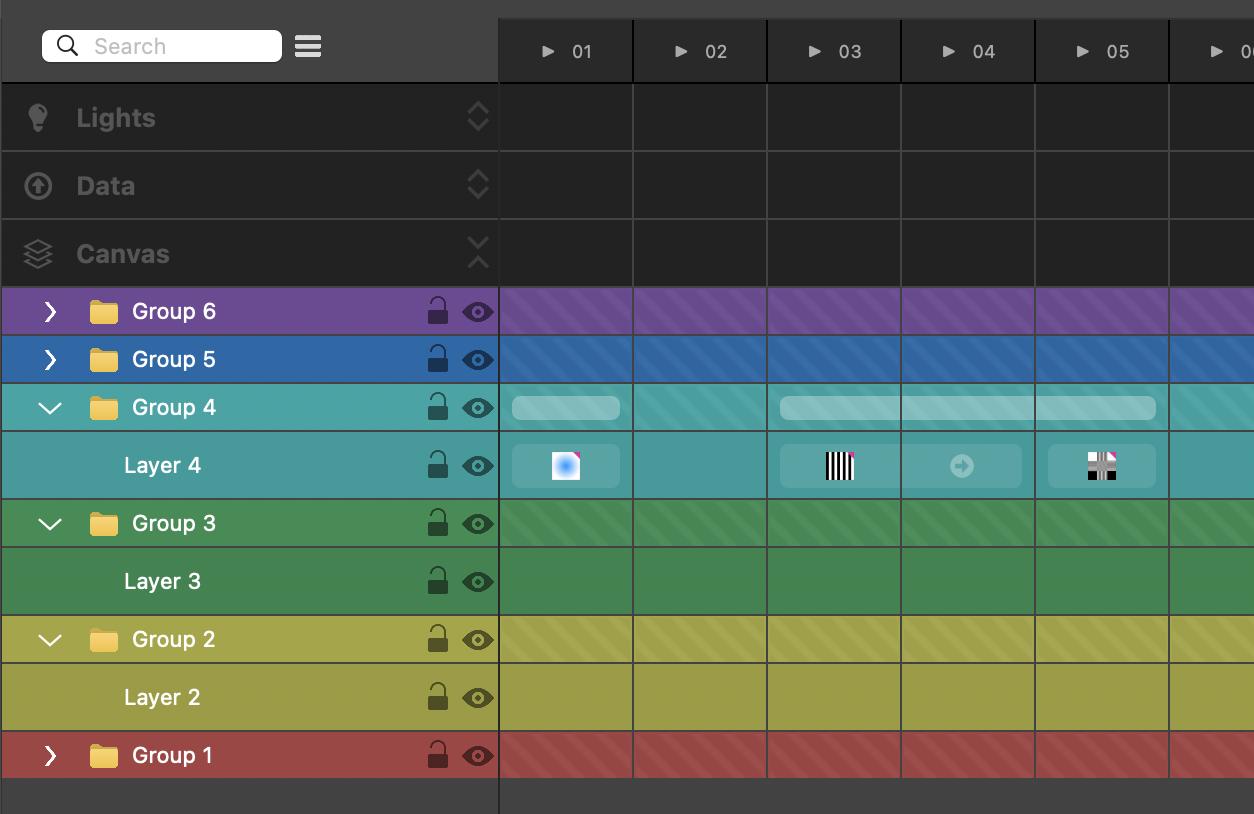Toggle the lock on Layer 4
The height and width of the screenshot is (814, 1254).
pos(438,465)
